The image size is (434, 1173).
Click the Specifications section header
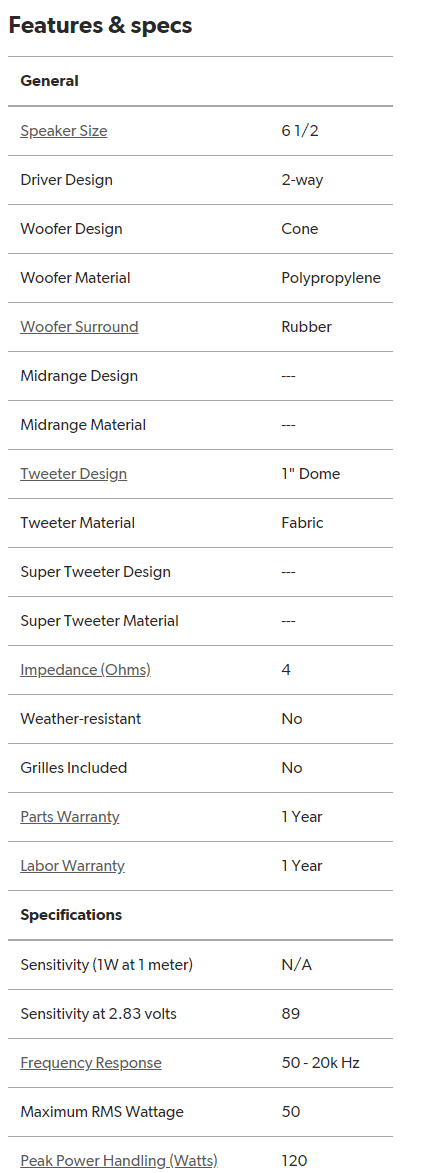coord(71,915)
